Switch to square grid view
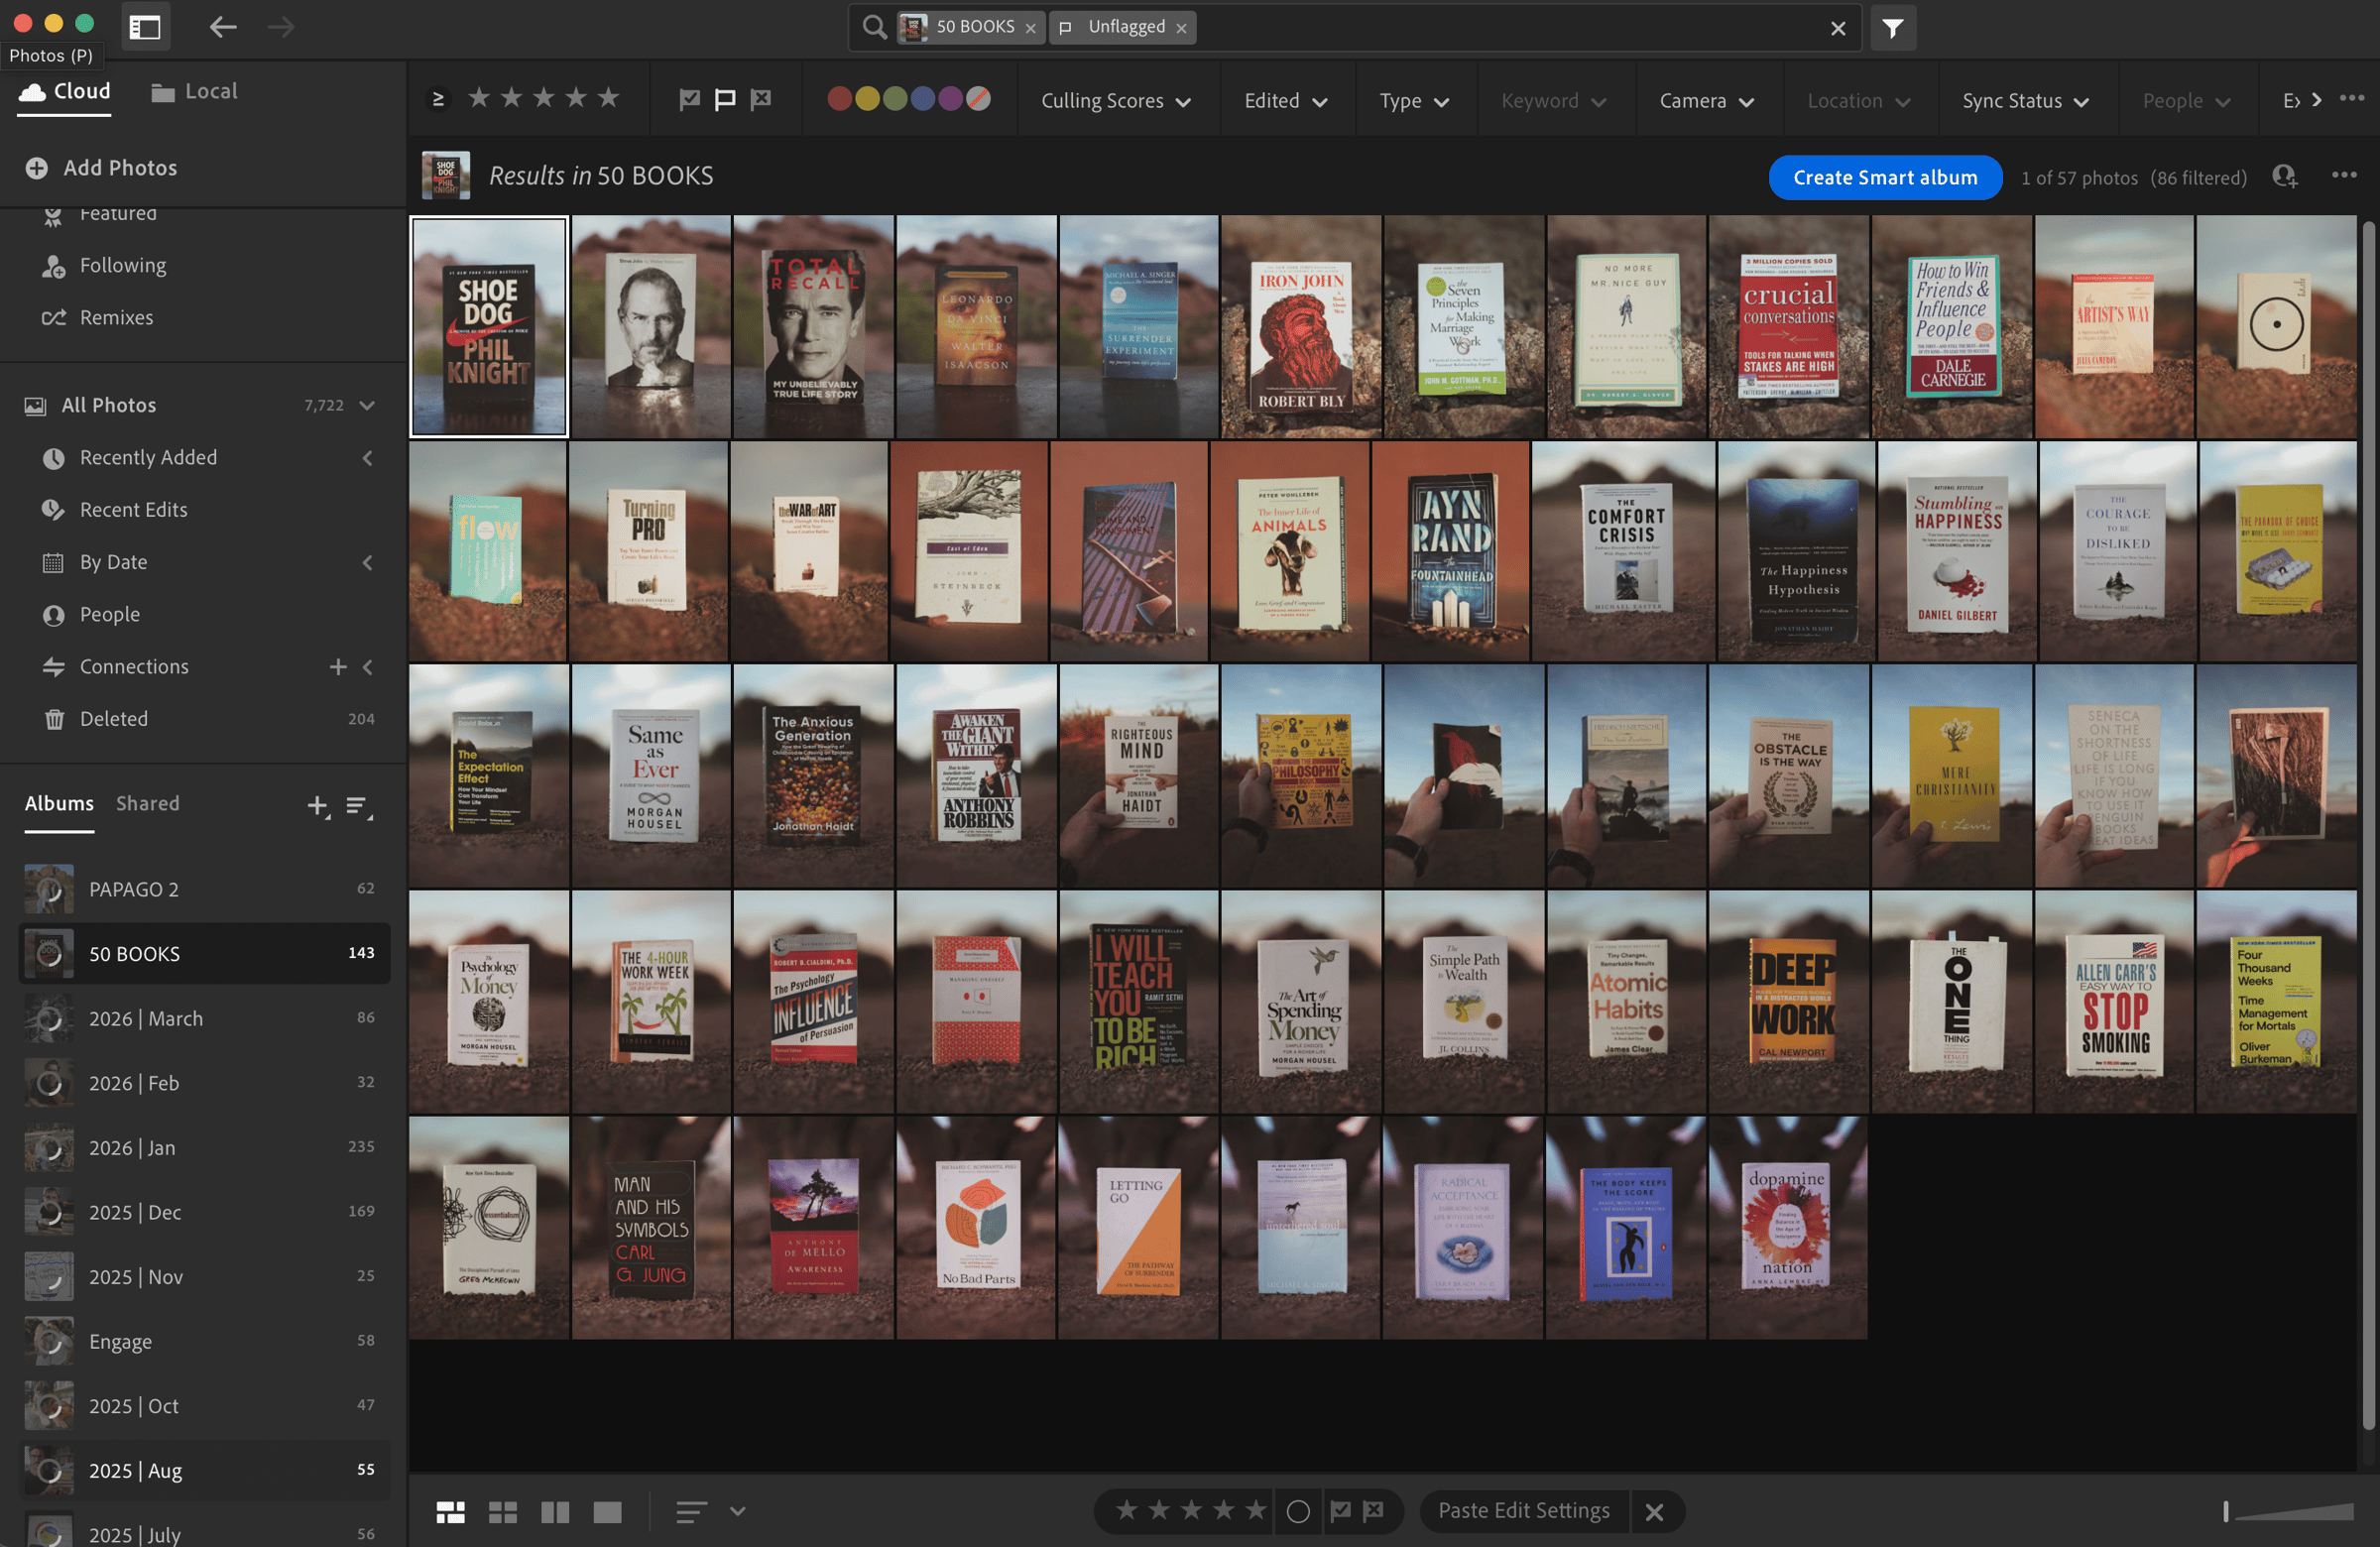Screen dimensions: 2380x1547 point(502,1511)
